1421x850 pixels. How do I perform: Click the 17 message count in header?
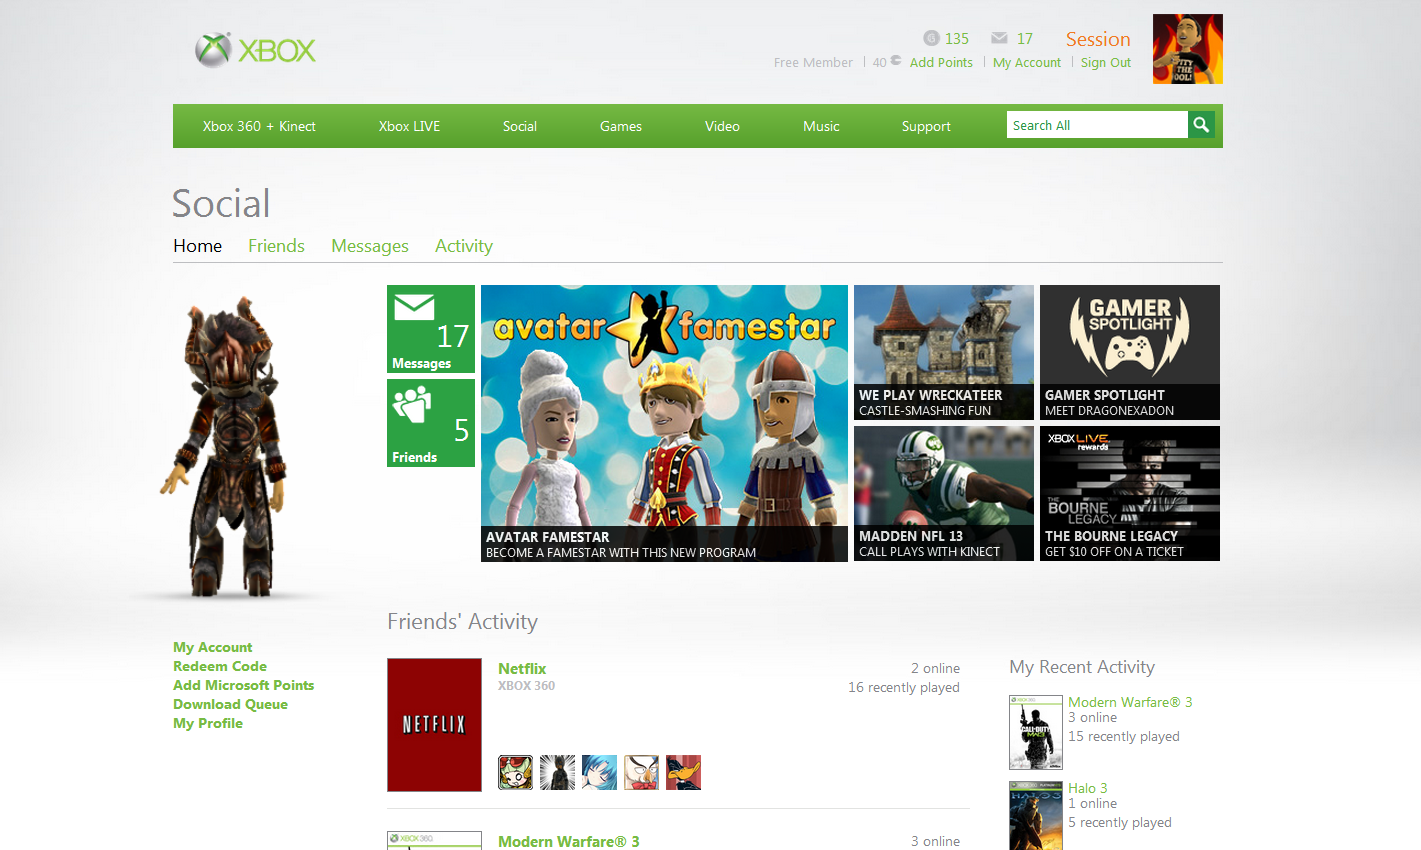tap(1025, 38)
